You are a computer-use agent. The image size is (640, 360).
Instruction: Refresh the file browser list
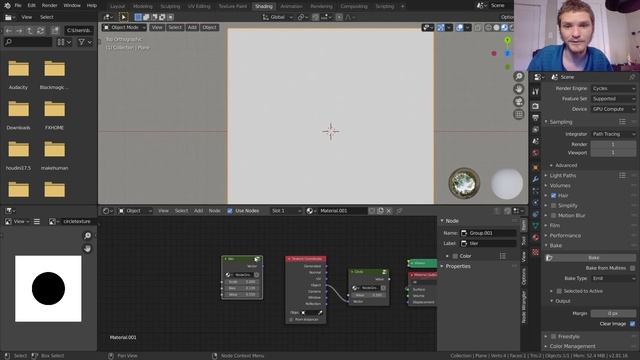(40, 31)
